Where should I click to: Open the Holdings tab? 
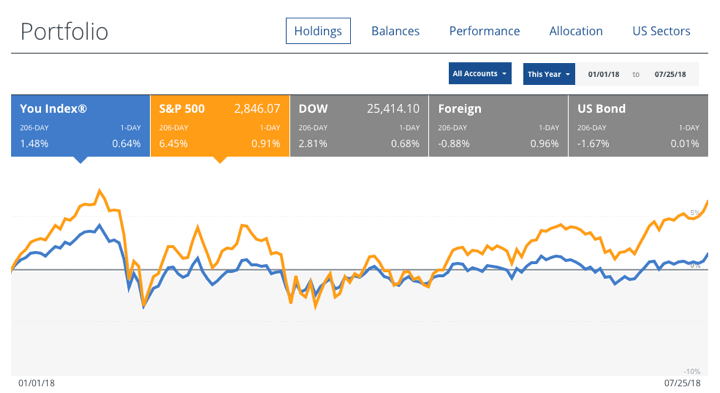pyautogui.click(x=318, y=31)
